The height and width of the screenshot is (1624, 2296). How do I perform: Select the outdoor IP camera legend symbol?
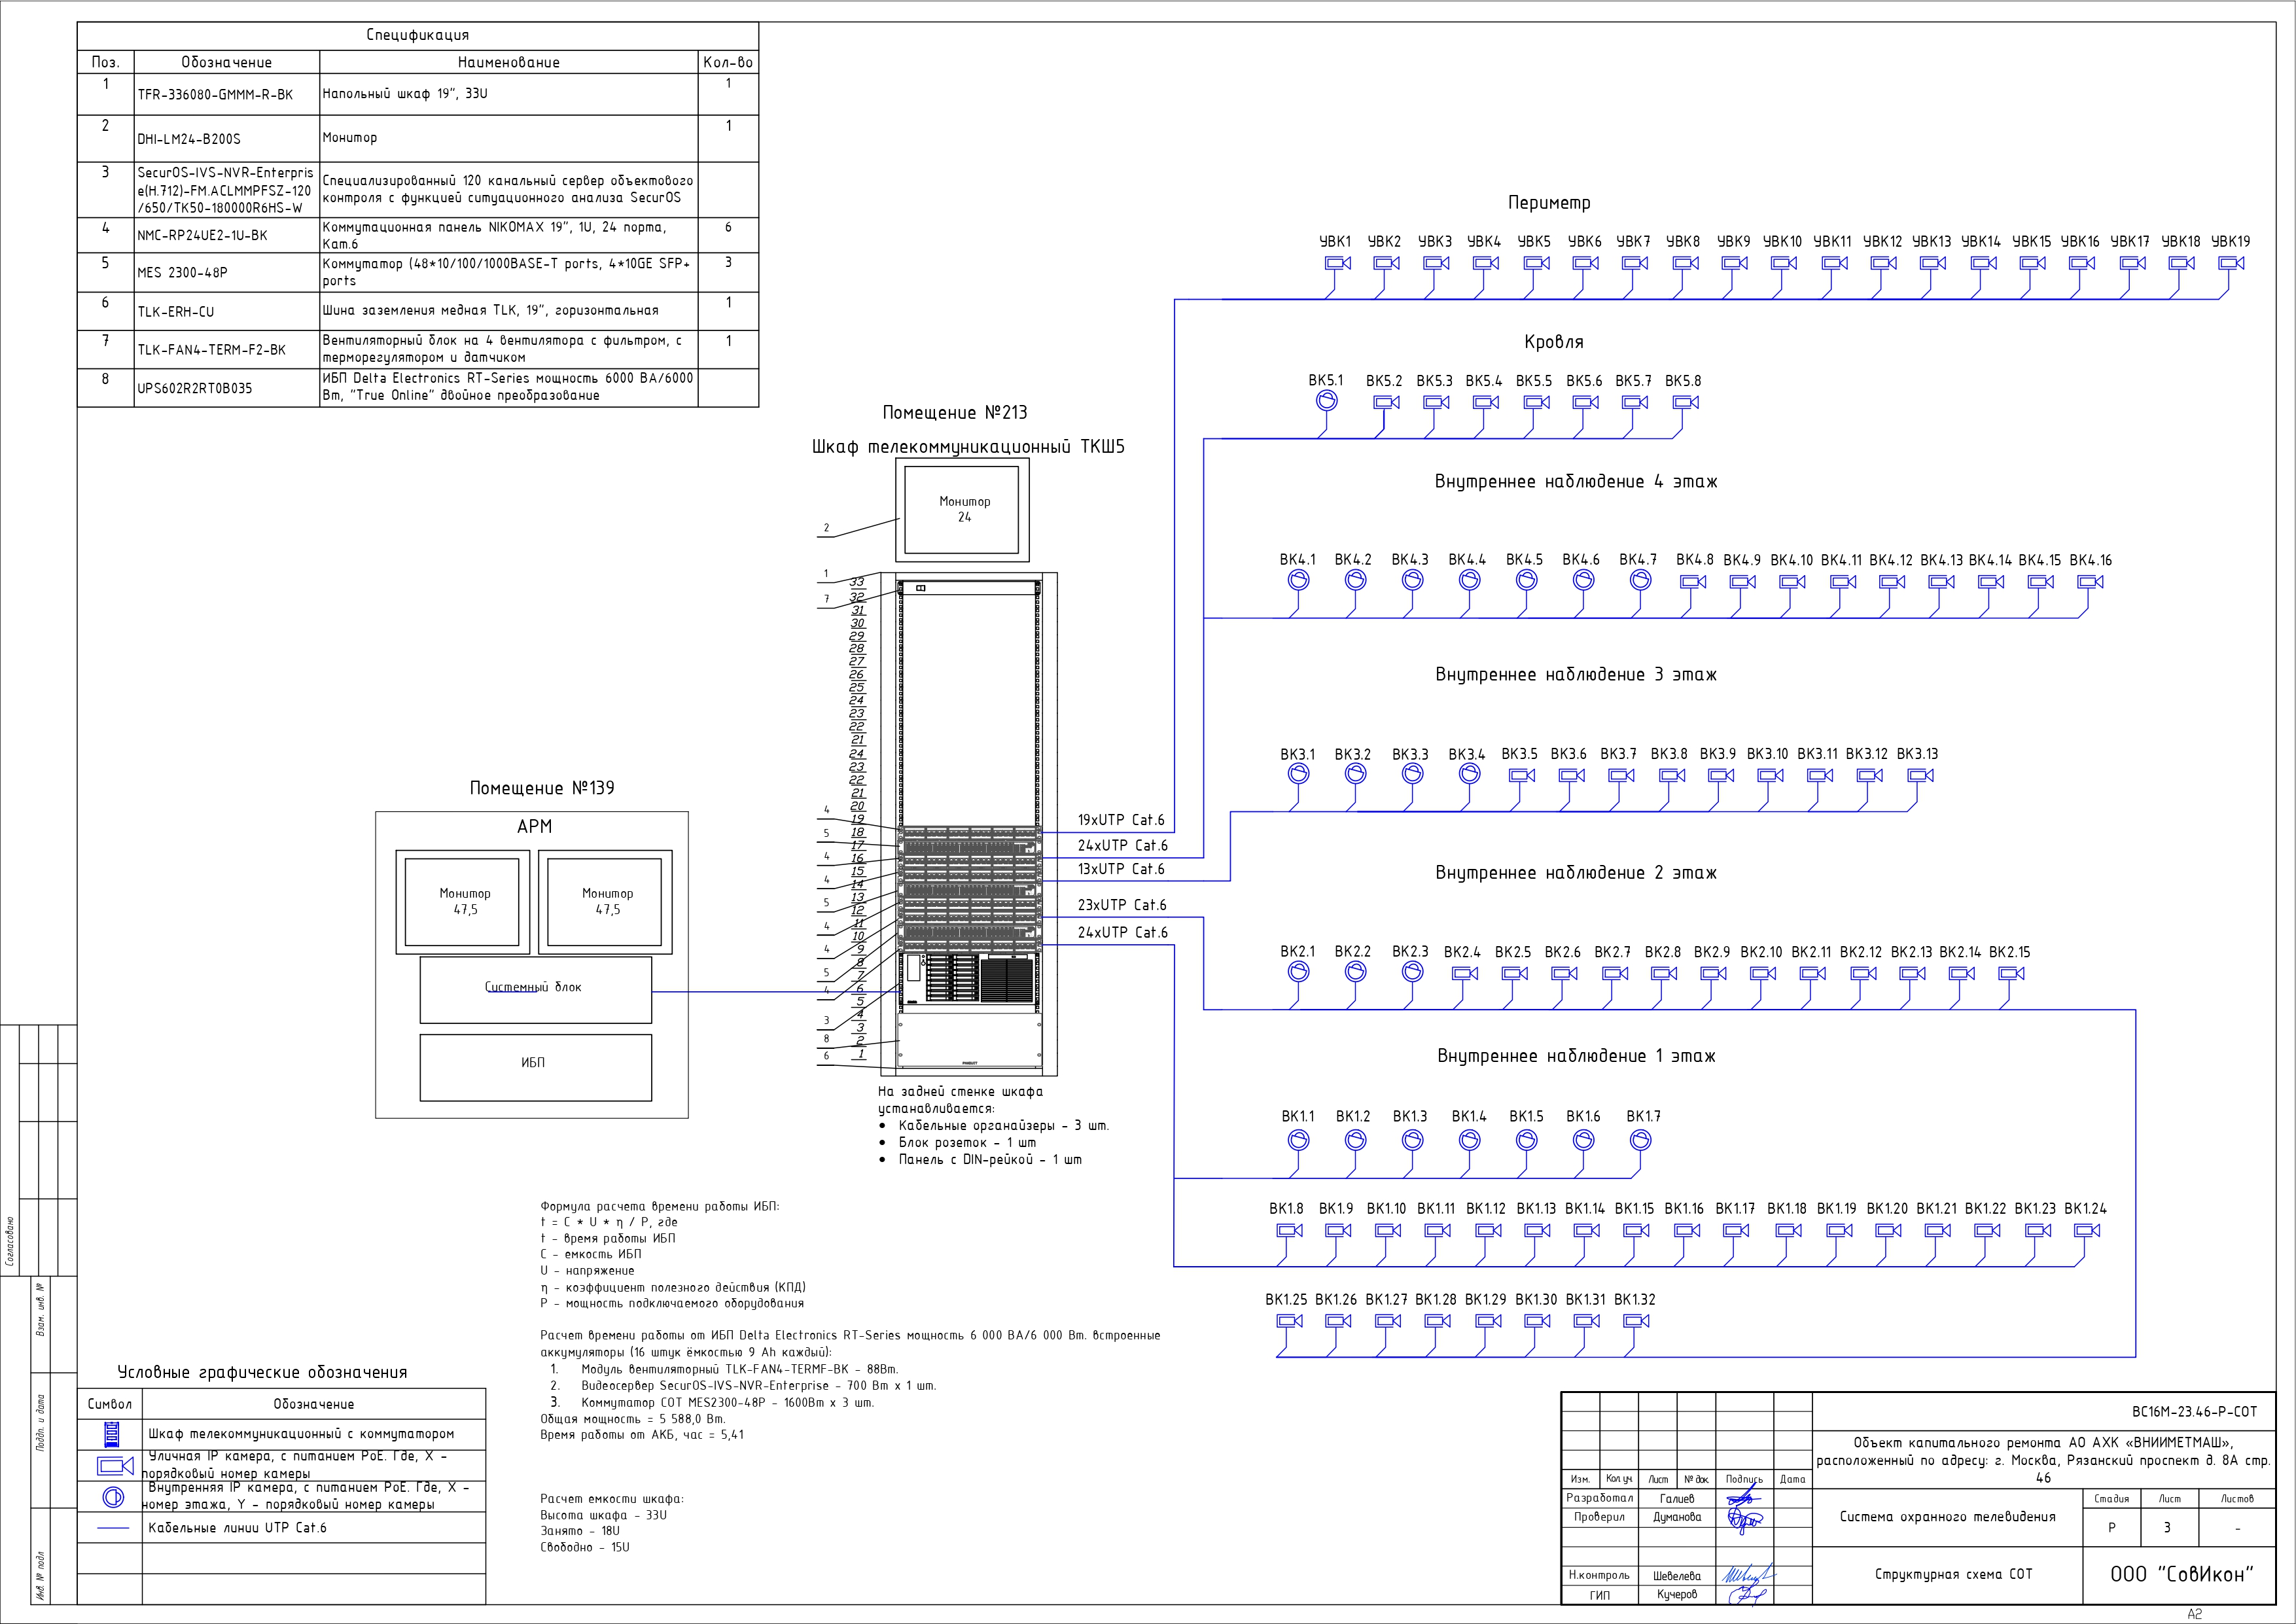(x=115, y=1466)
